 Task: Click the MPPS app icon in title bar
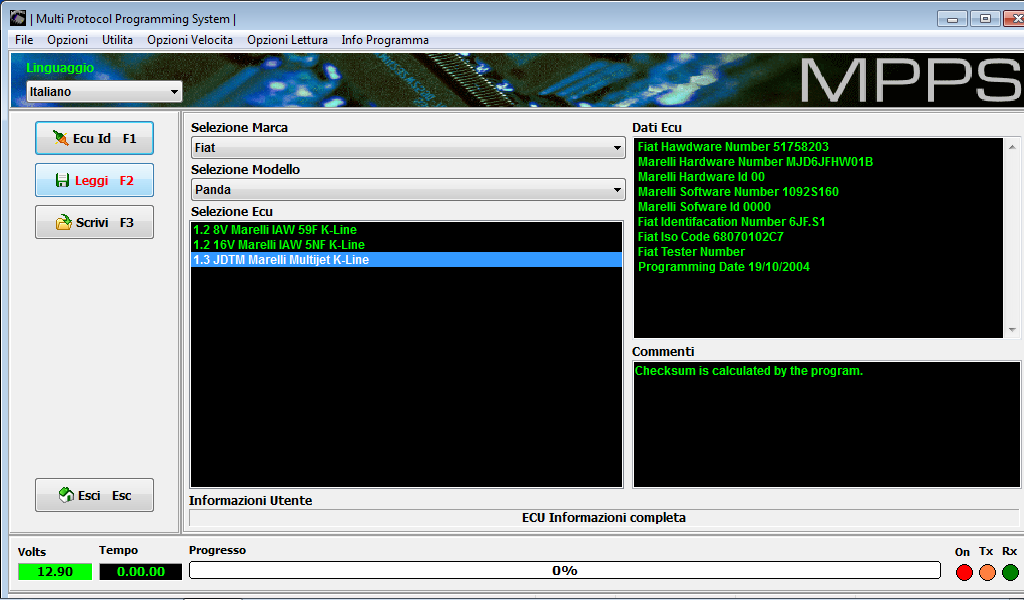(x=18, y=18)
